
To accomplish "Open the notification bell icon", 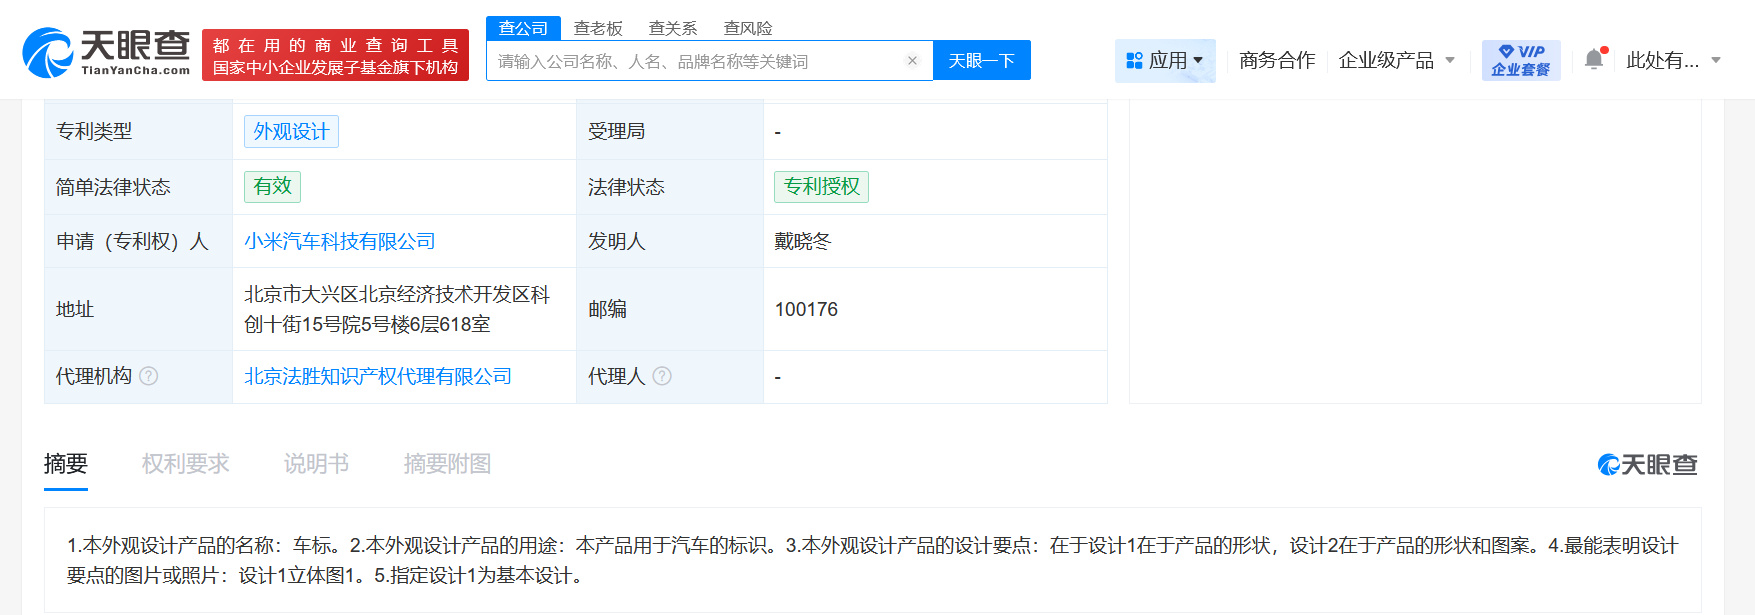I will point(1594,59).
